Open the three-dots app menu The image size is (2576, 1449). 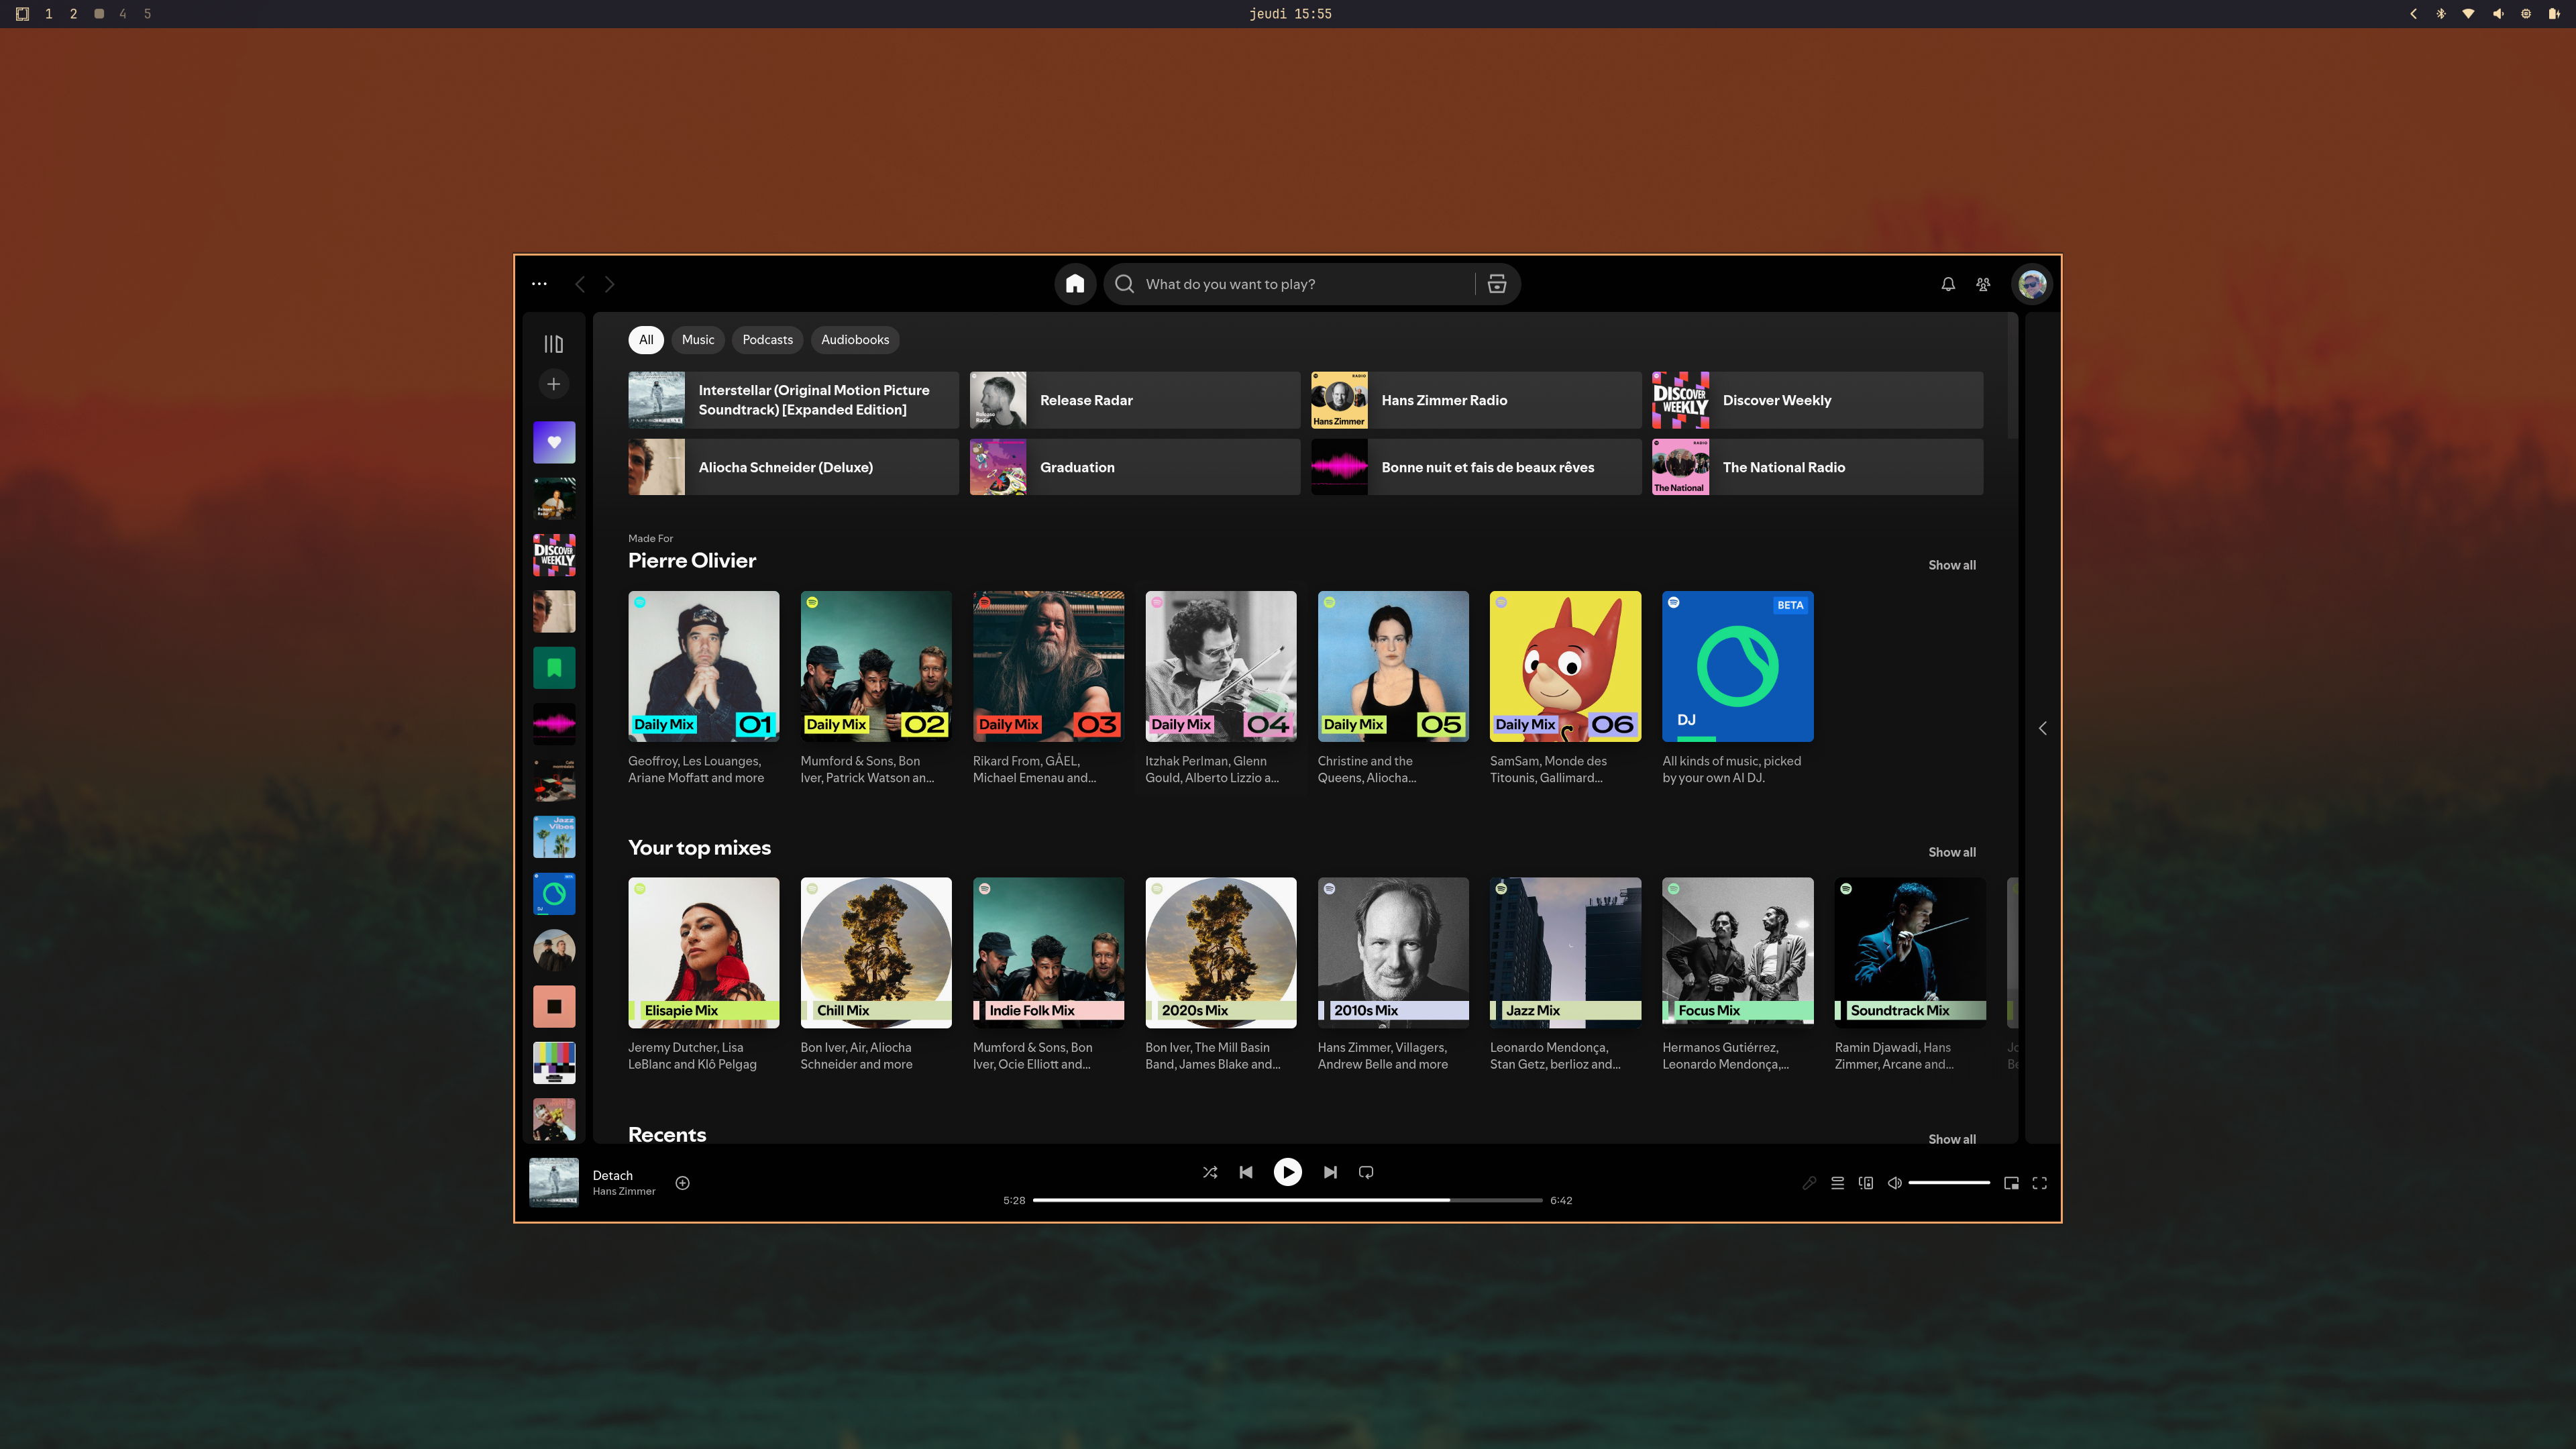tap(539, 284)
